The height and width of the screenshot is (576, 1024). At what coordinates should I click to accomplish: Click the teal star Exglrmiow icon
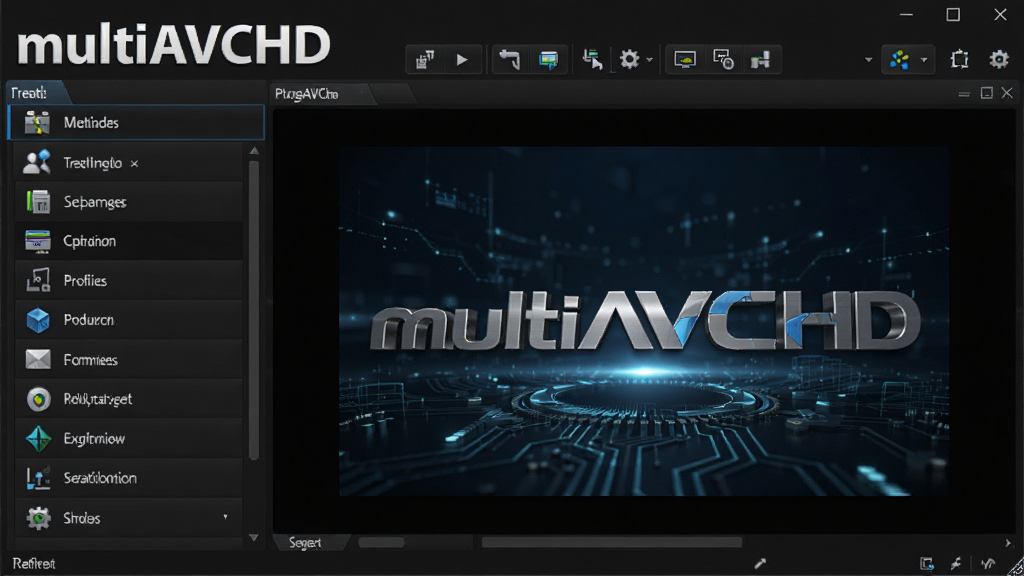point(38,439)
